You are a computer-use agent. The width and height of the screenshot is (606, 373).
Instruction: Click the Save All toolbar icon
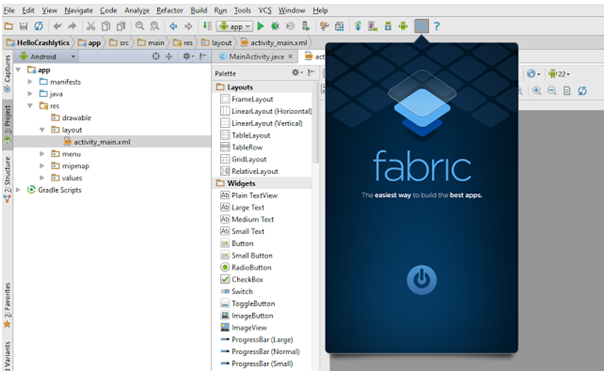point(24,26)
